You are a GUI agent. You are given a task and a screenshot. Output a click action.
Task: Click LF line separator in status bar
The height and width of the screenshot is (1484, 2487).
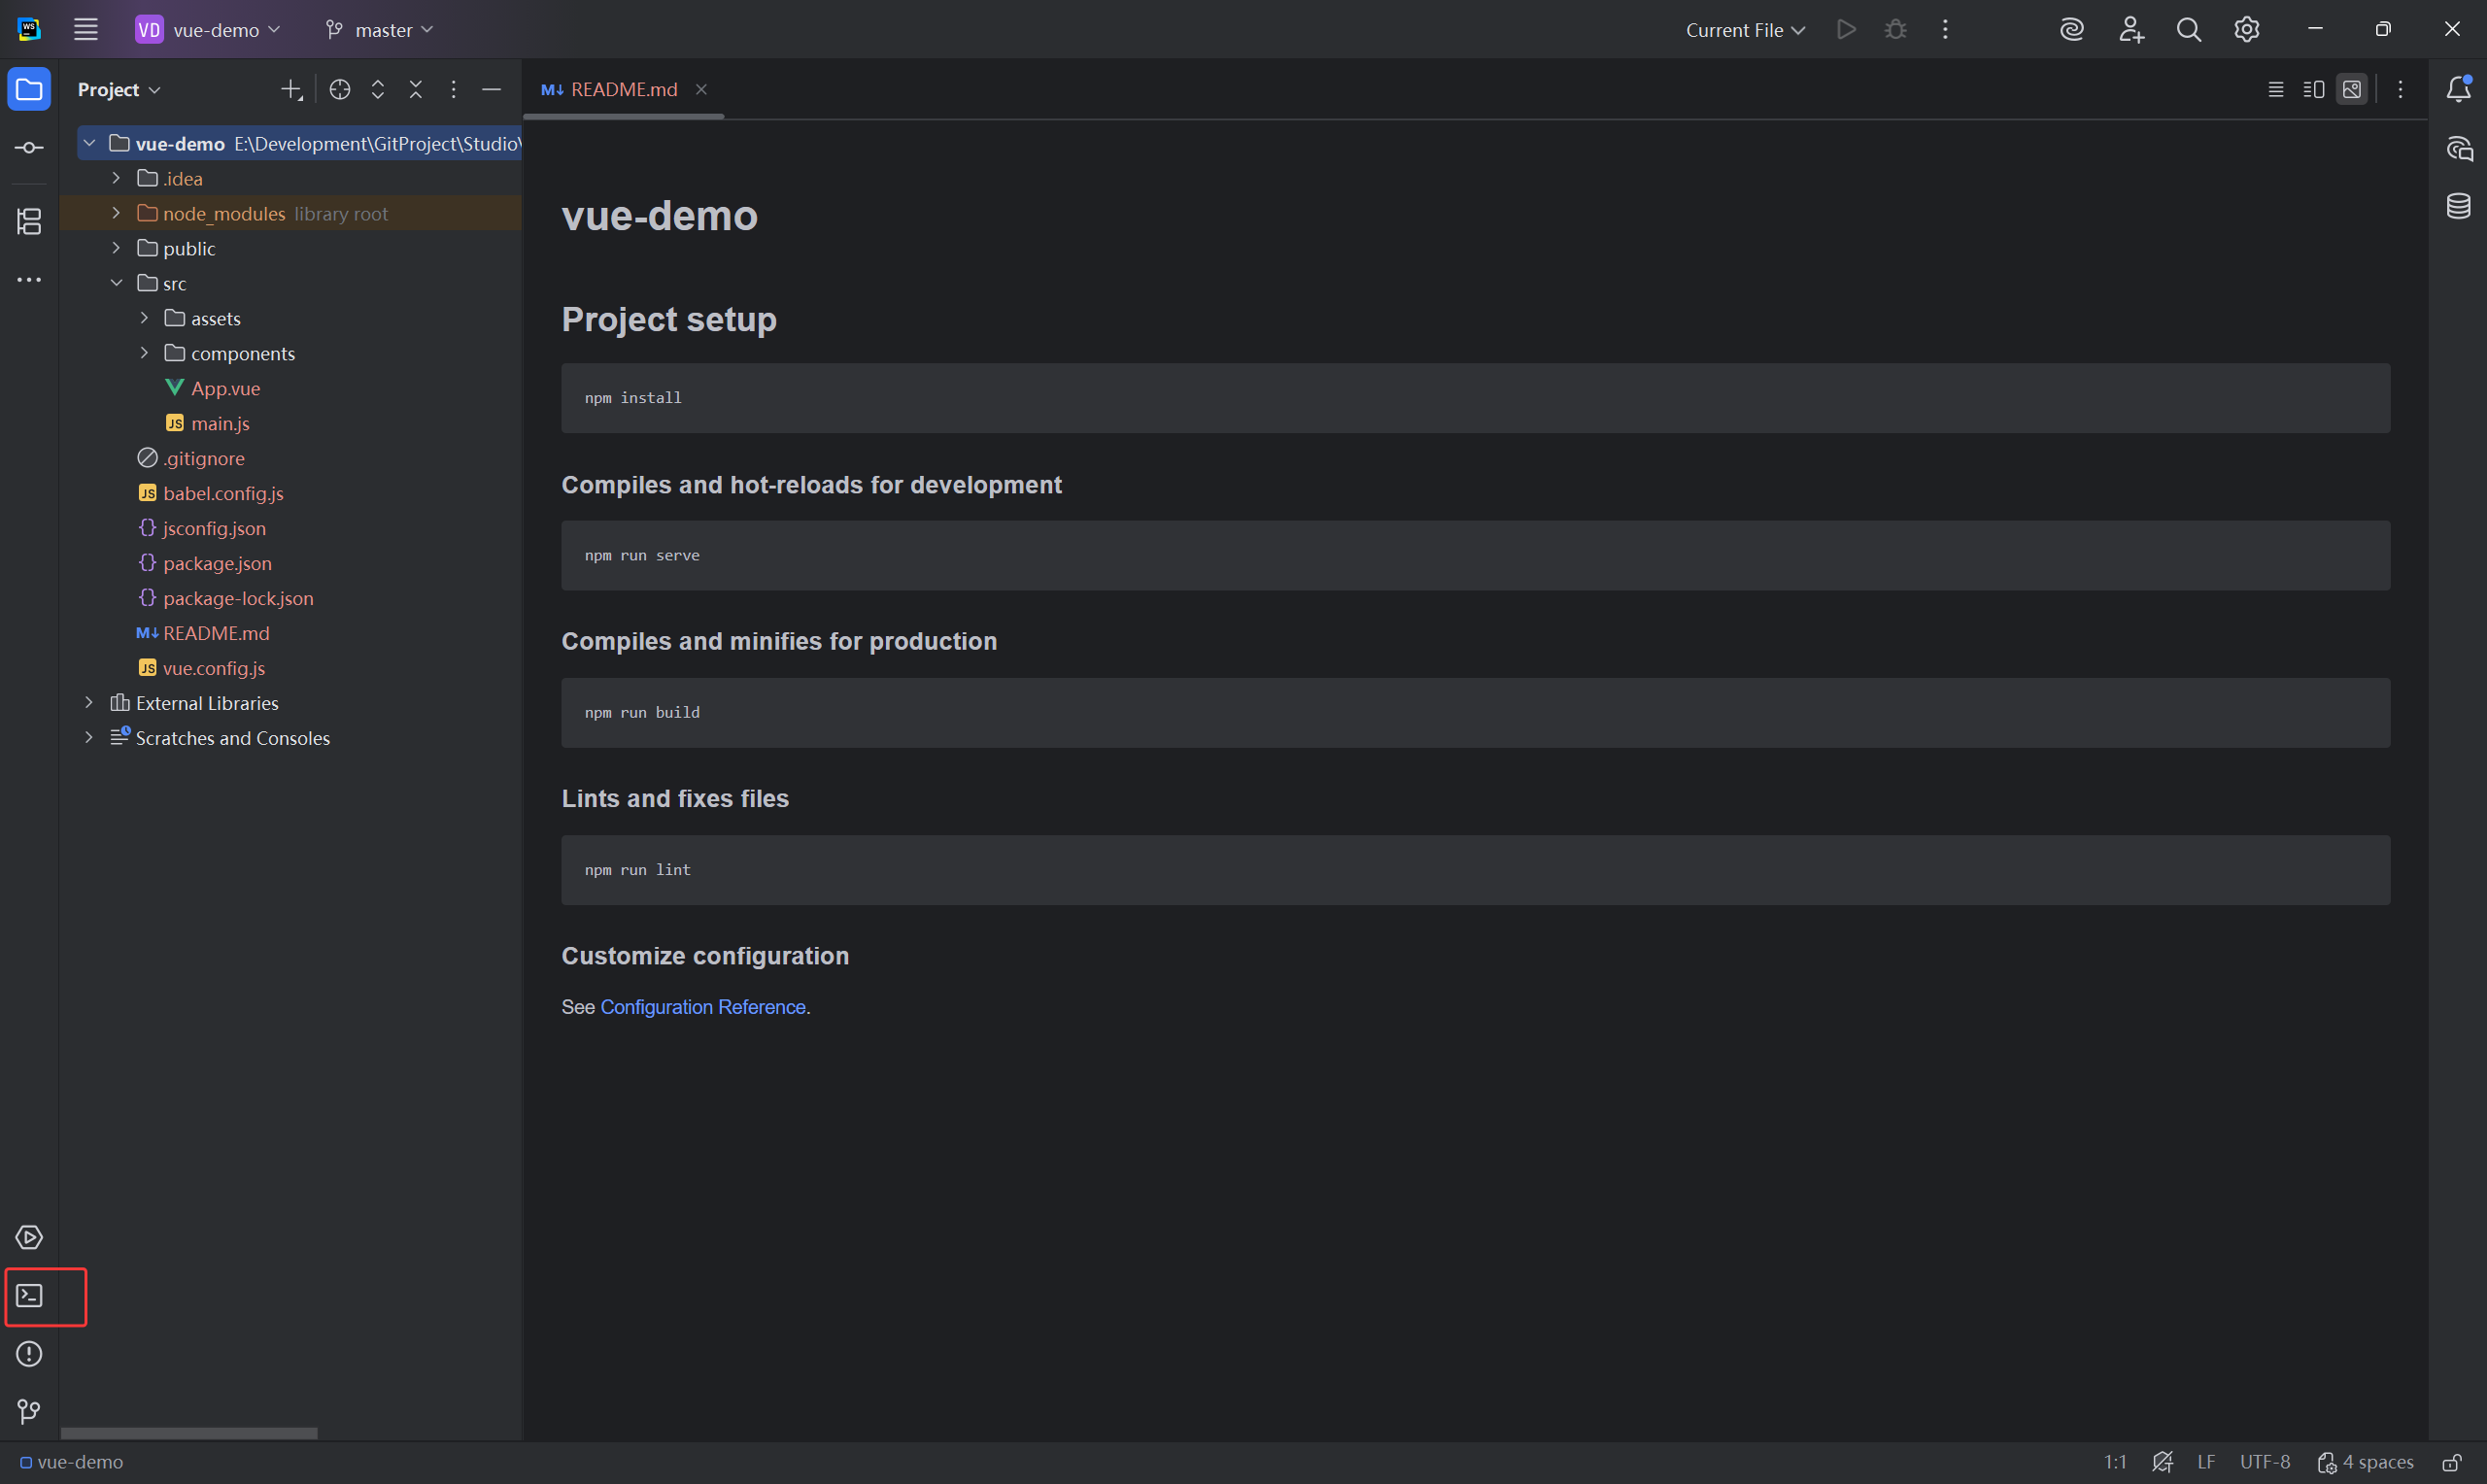tap(2206, 1462)
